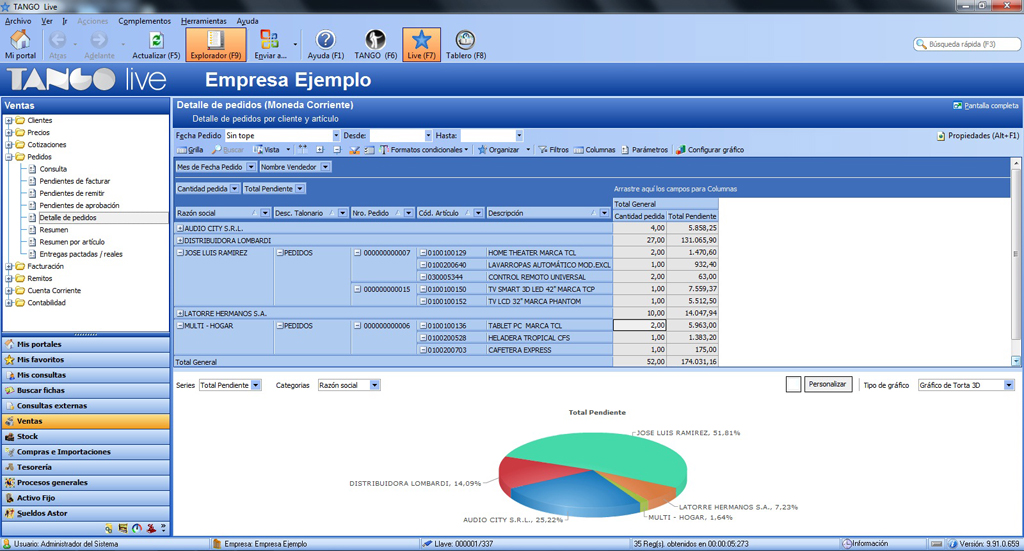Open the Fecha Pedido 'Sin tope' dropdown

click(336, 136)
